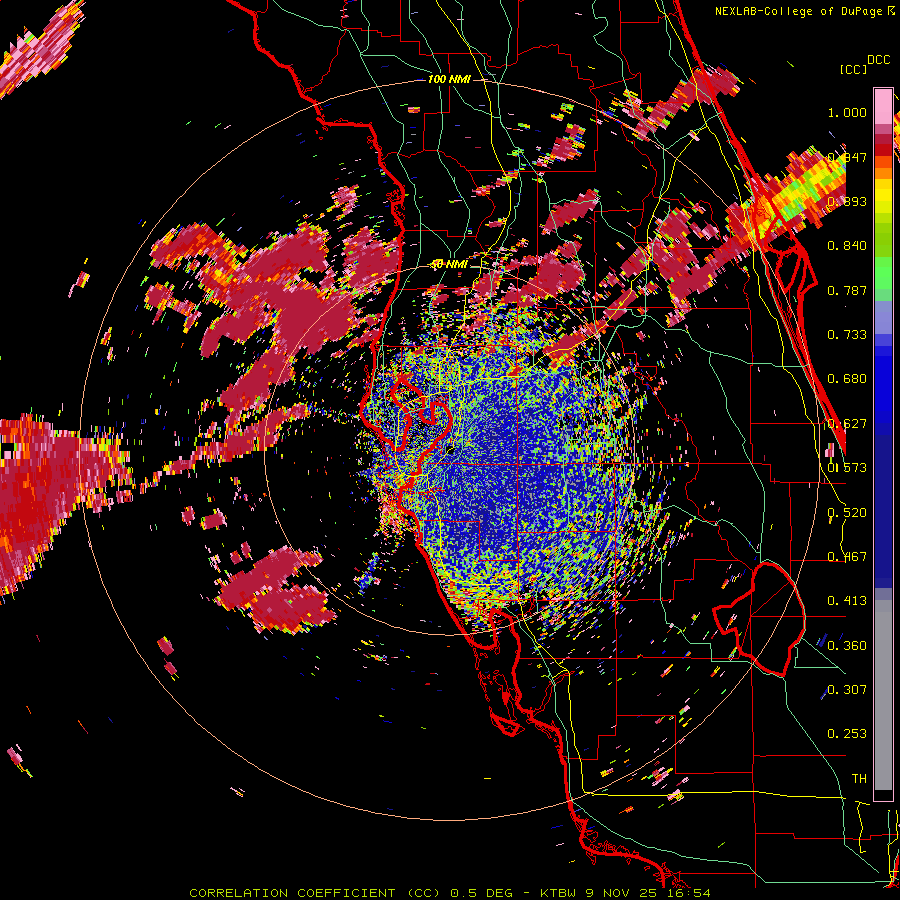Image resolution: width=900 pixels, height=900 pixels.
Task: Pick the 0.787 legend value
Action: [x=847, y=290]
